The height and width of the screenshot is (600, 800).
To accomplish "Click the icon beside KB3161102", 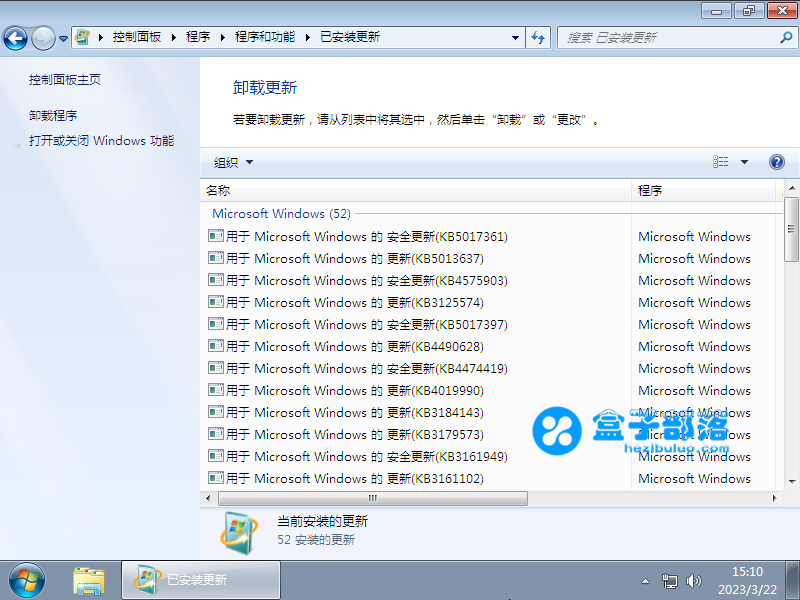I will (x=216, y=477).
